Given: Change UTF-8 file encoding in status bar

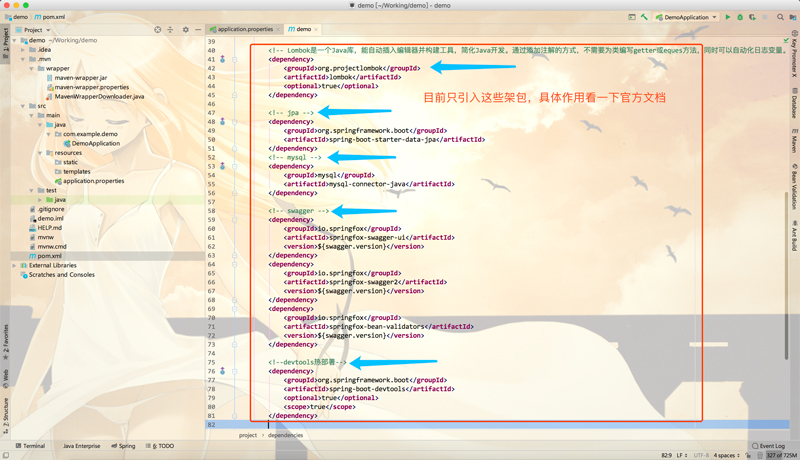Looking at the screenshot, I should (701, 455).
